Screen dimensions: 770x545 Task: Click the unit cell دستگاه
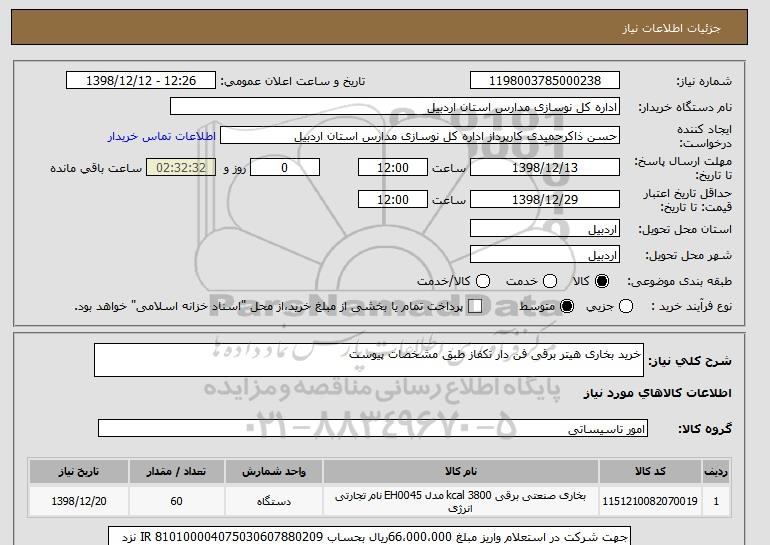coord(274,501)
